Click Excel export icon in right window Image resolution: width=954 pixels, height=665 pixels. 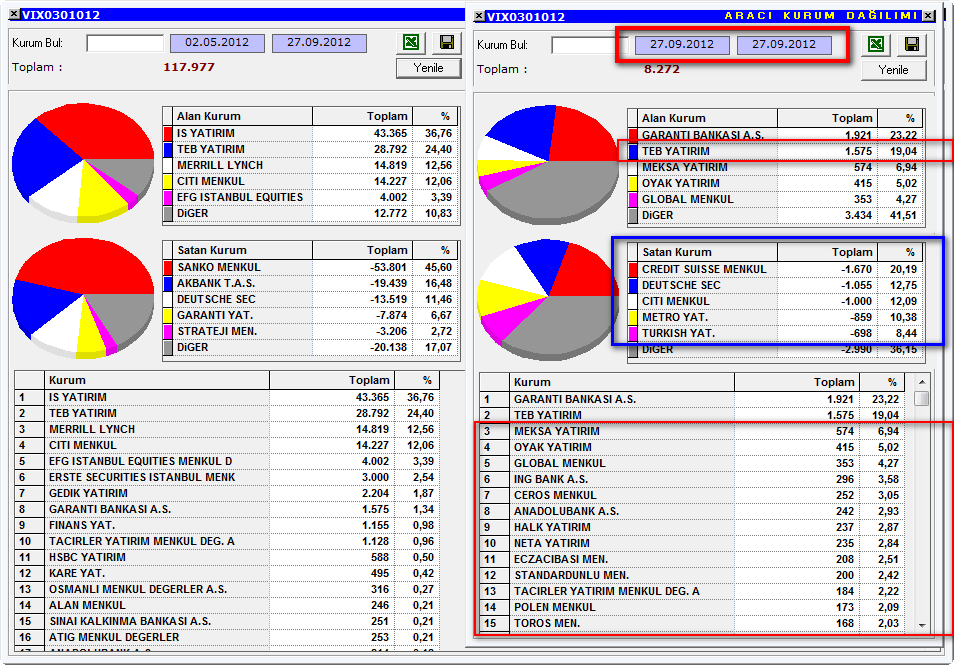[877, 44]
